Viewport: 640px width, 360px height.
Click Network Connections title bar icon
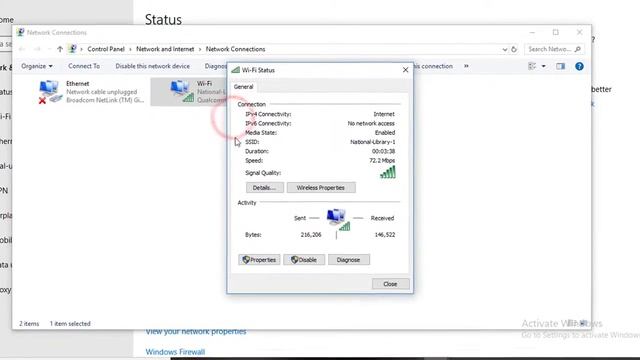point(20,32)
